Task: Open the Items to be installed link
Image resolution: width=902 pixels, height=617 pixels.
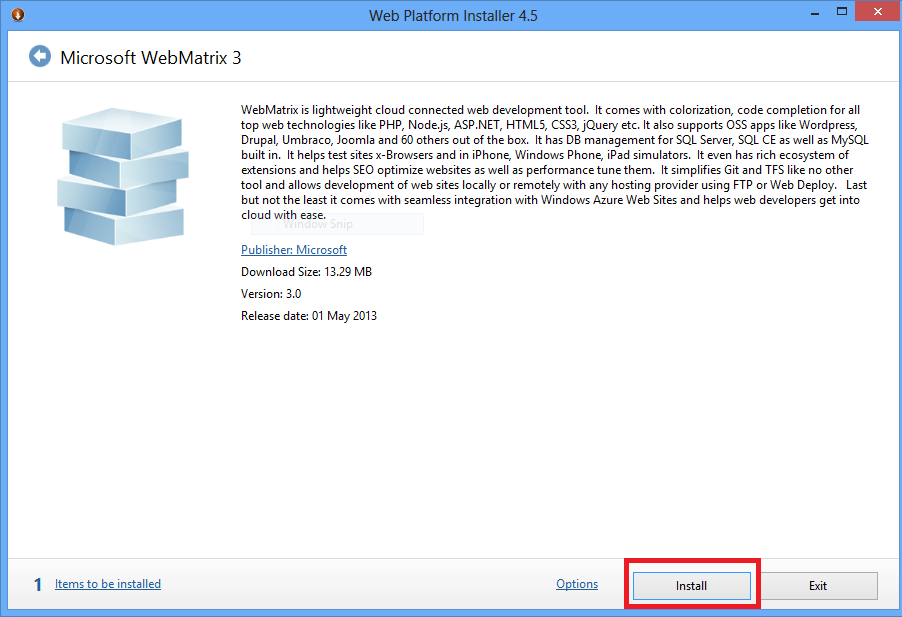Action: point(107,584)
